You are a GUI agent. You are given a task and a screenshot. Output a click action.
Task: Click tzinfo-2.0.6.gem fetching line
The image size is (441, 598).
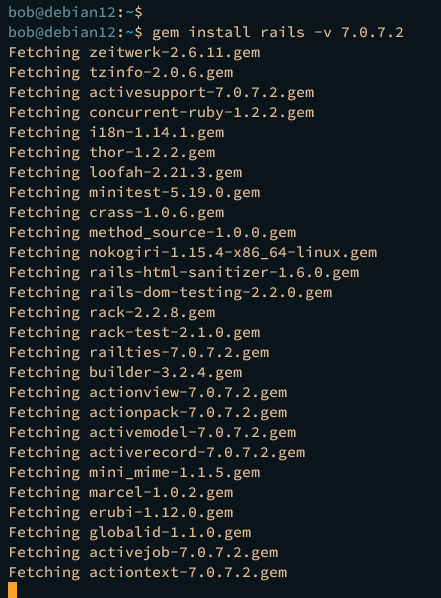121,72
